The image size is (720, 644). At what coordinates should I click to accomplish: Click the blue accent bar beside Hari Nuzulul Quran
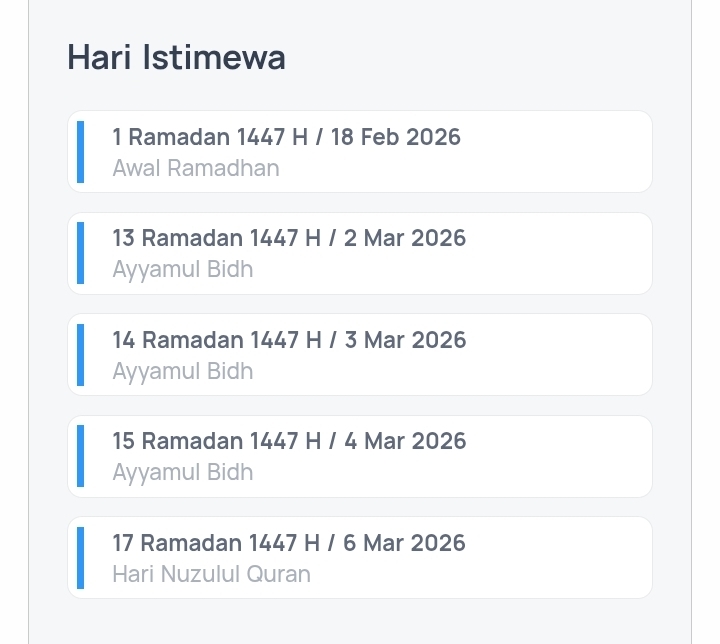click(x=80, y=558)
